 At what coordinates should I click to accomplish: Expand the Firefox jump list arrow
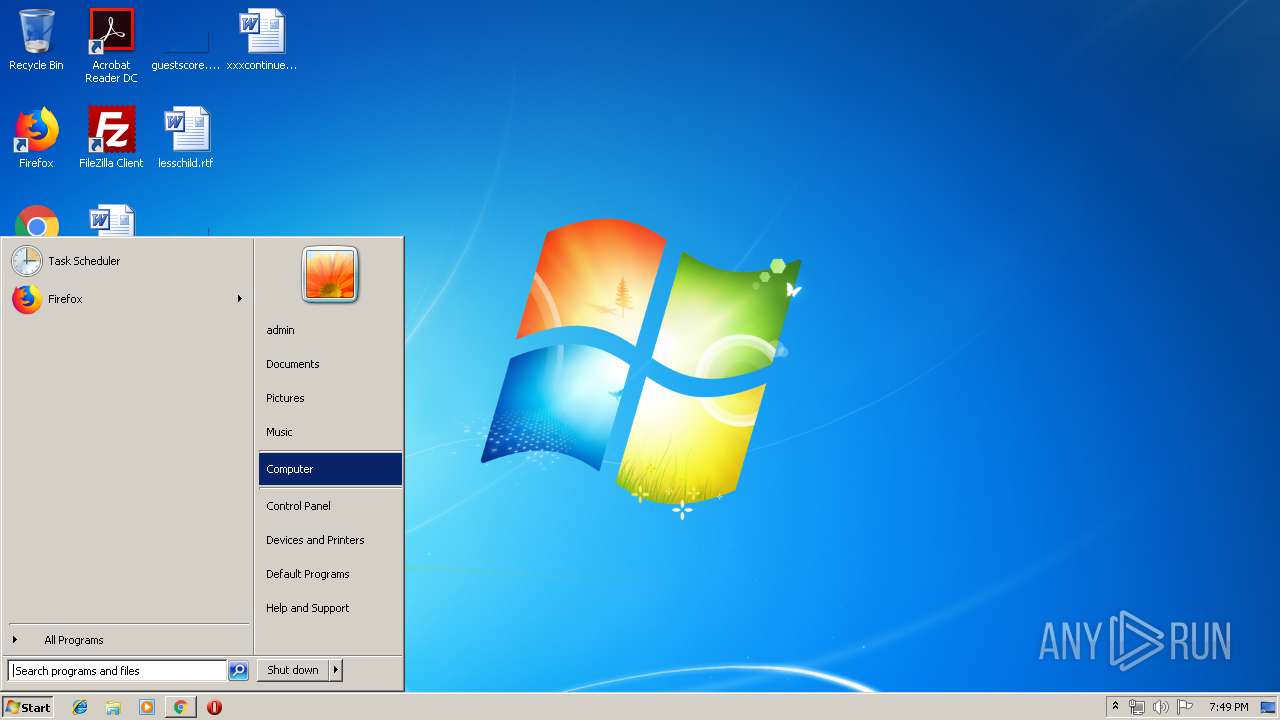(240, 299)
